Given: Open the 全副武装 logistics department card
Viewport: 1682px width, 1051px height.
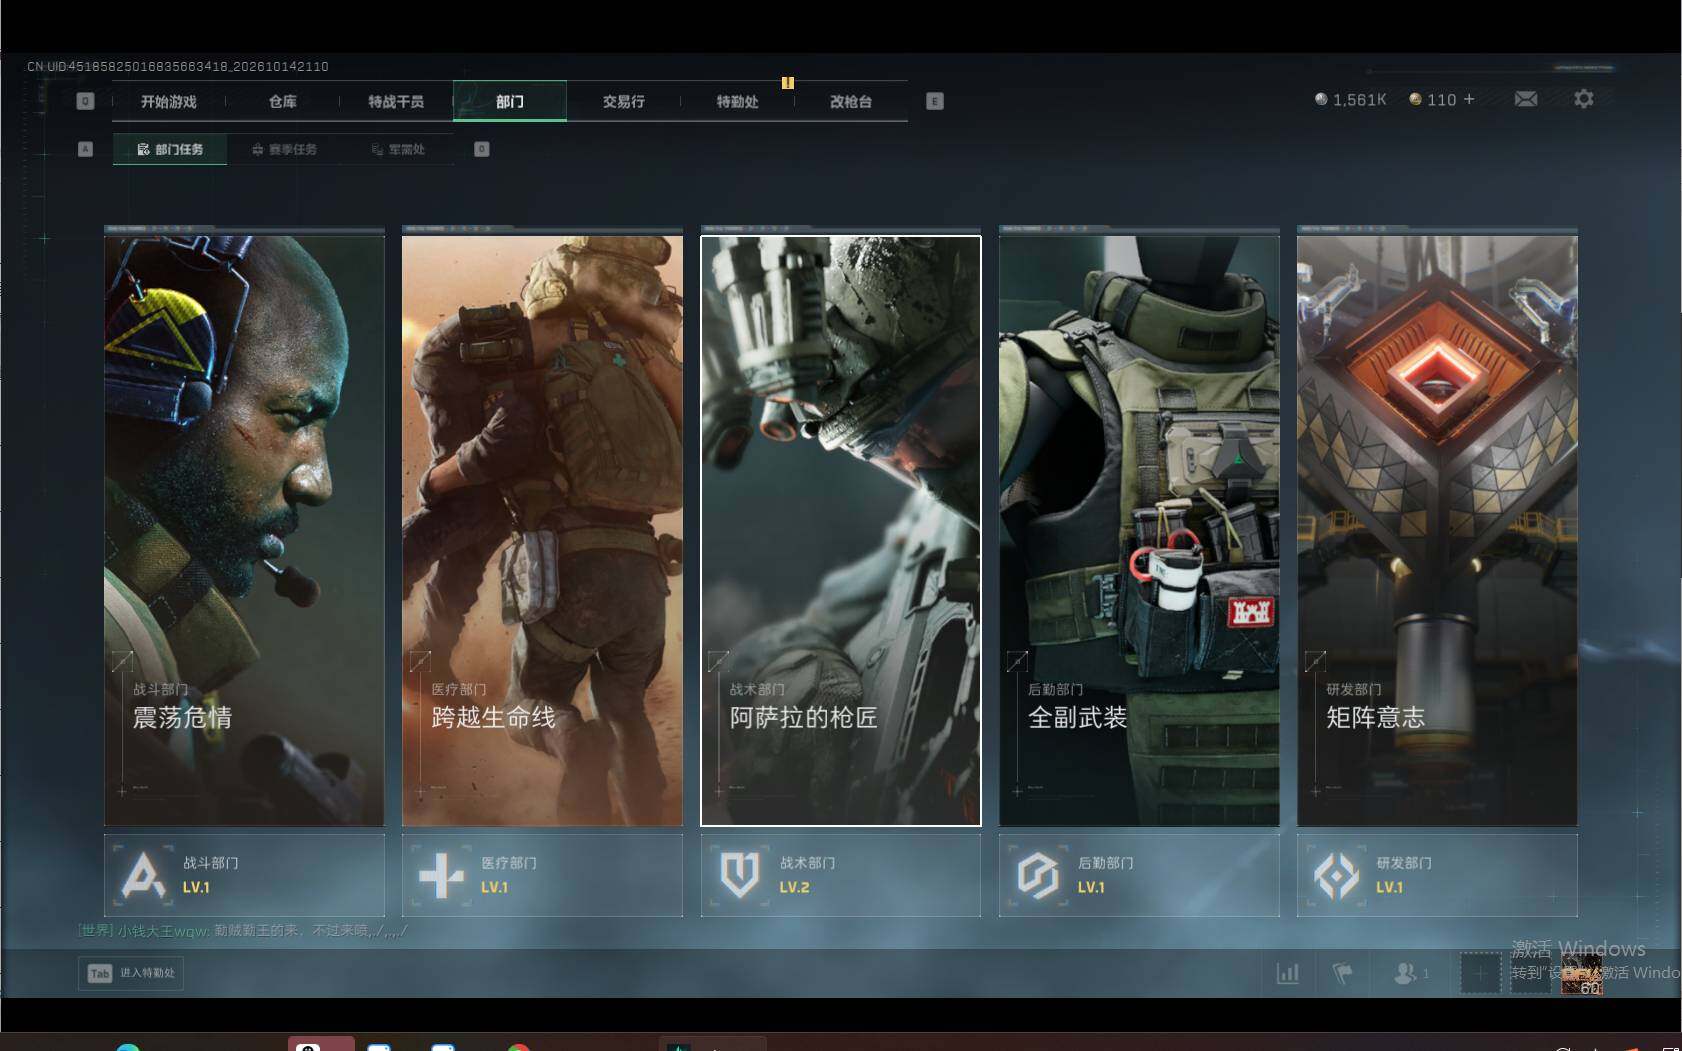Looking at the screenshot, I should click(x=1139, y=531).
